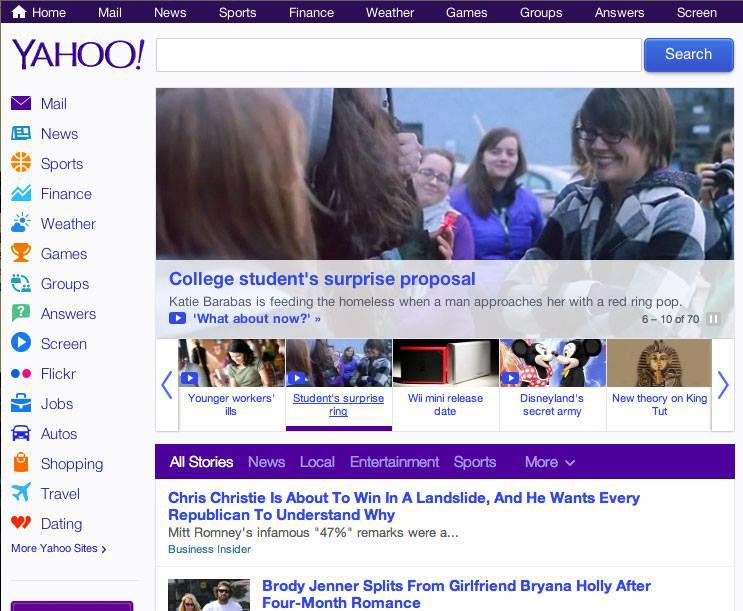The width and height of the screenshot is (743, 611).
Task: Switch to the Local stories tab
Action: tap(317, 462)
